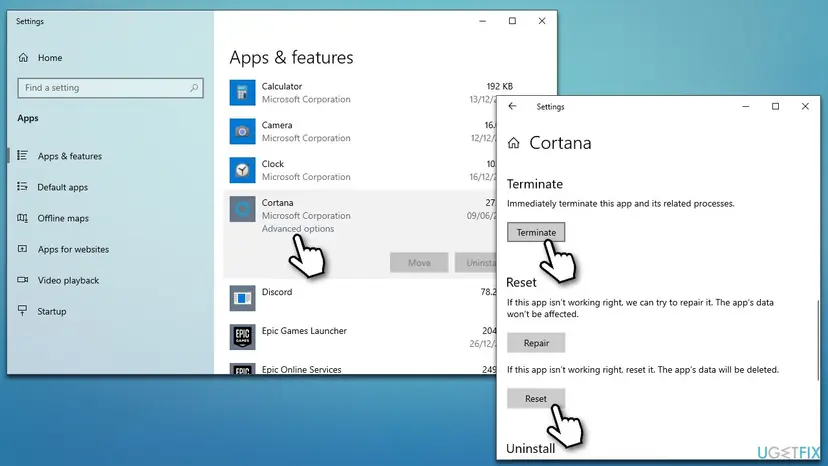Click the Apps for websites sidebar icon
The width and height of the screenshot is (828, 466).
(x=22, y=249)
